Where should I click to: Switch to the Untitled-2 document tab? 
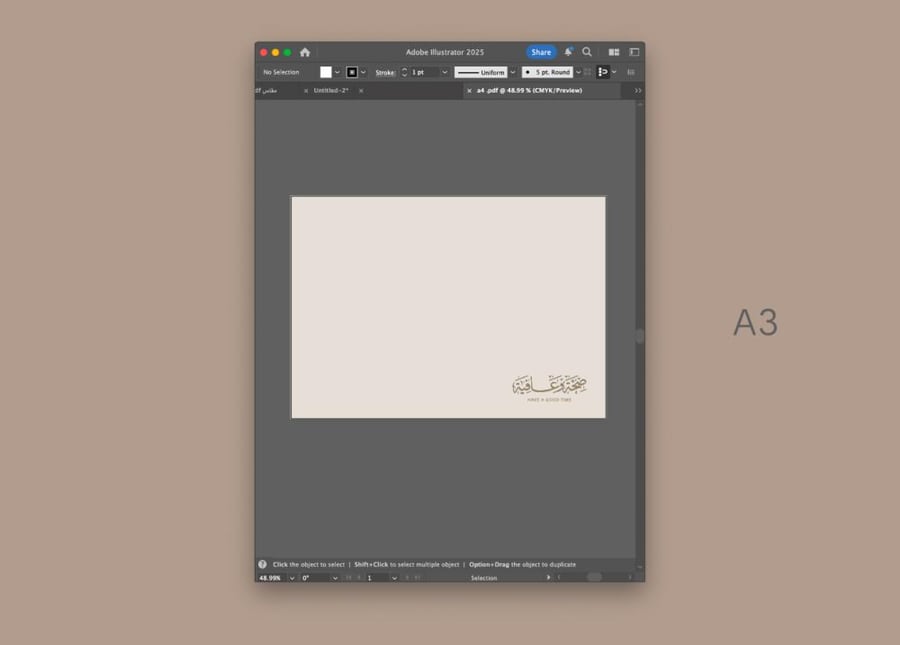pos(331,91)
